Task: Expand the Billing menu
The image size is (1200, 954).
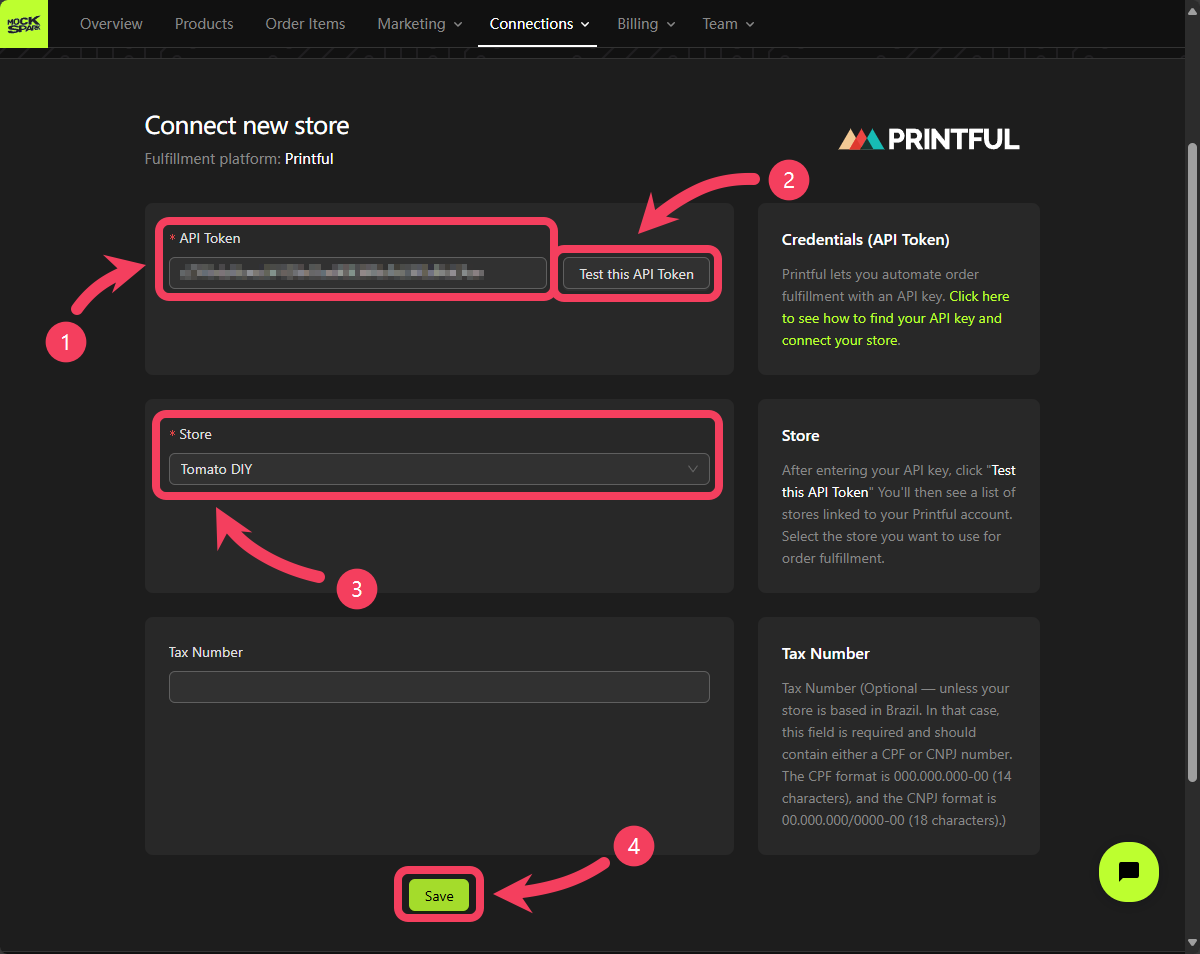Action: tap(646, 24)
